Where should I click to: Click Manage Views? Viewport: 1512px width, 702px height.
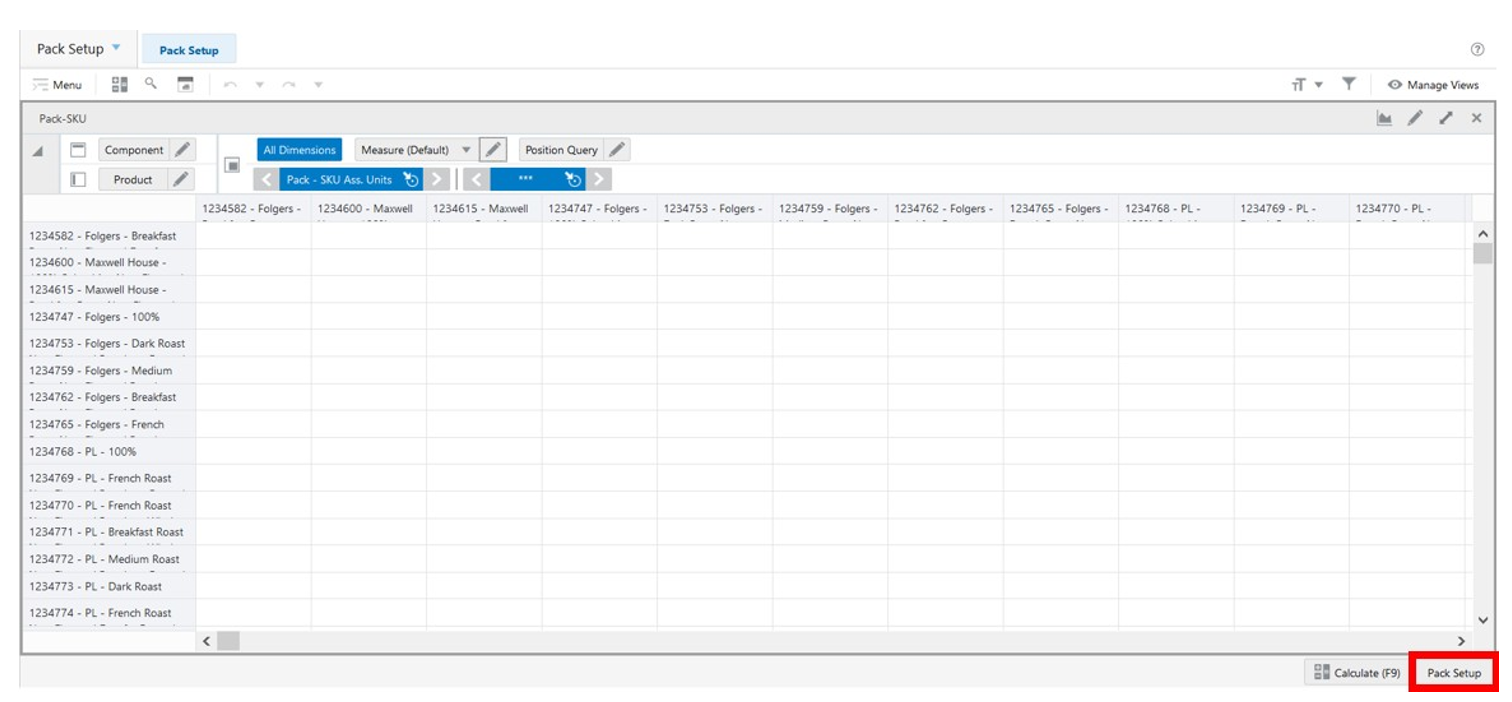(x=1432, y=85)
